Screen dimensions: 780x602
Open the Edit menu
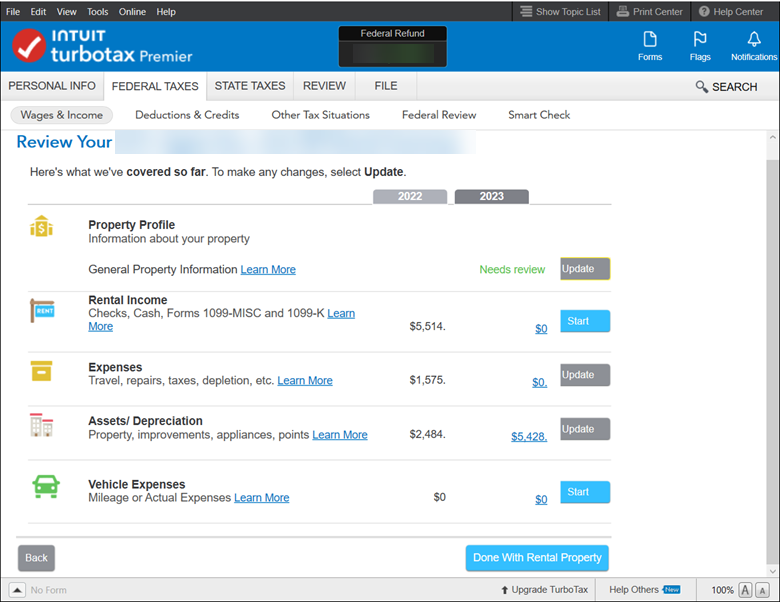(x=38, y=11)
